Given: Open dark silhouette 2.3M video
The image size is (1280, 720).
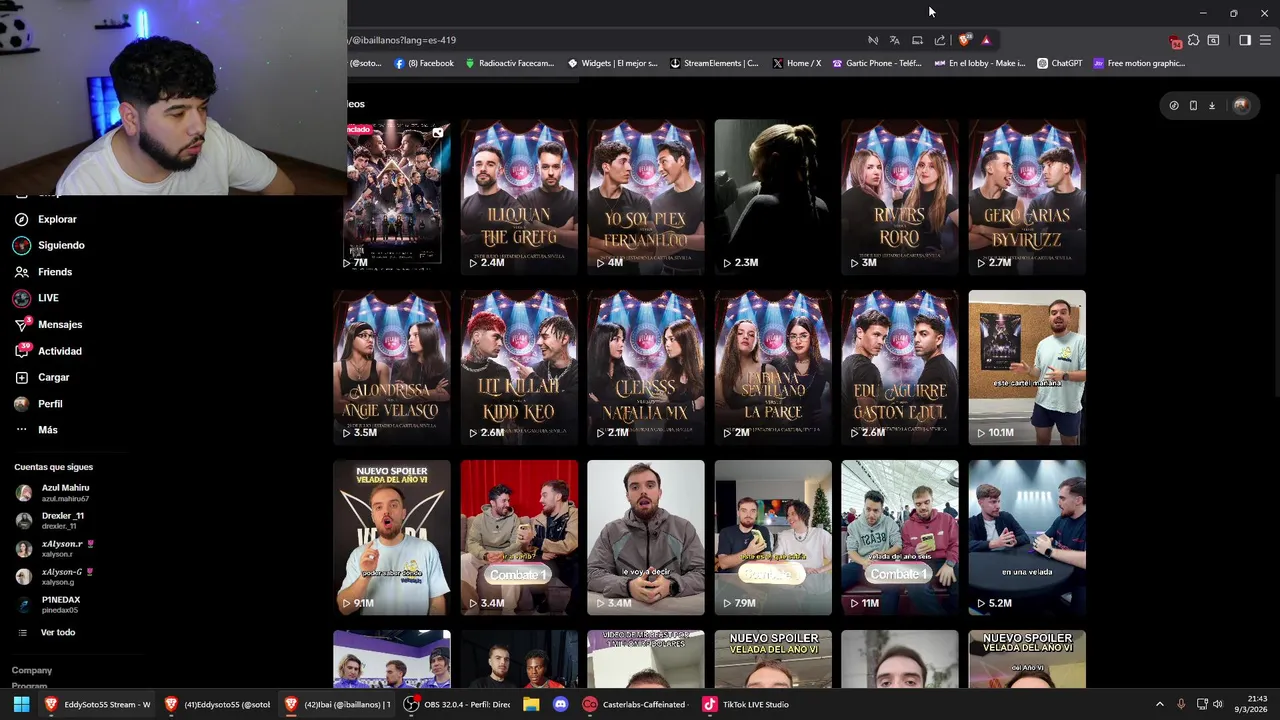Looking at the screenshot, I should (773, 197).
